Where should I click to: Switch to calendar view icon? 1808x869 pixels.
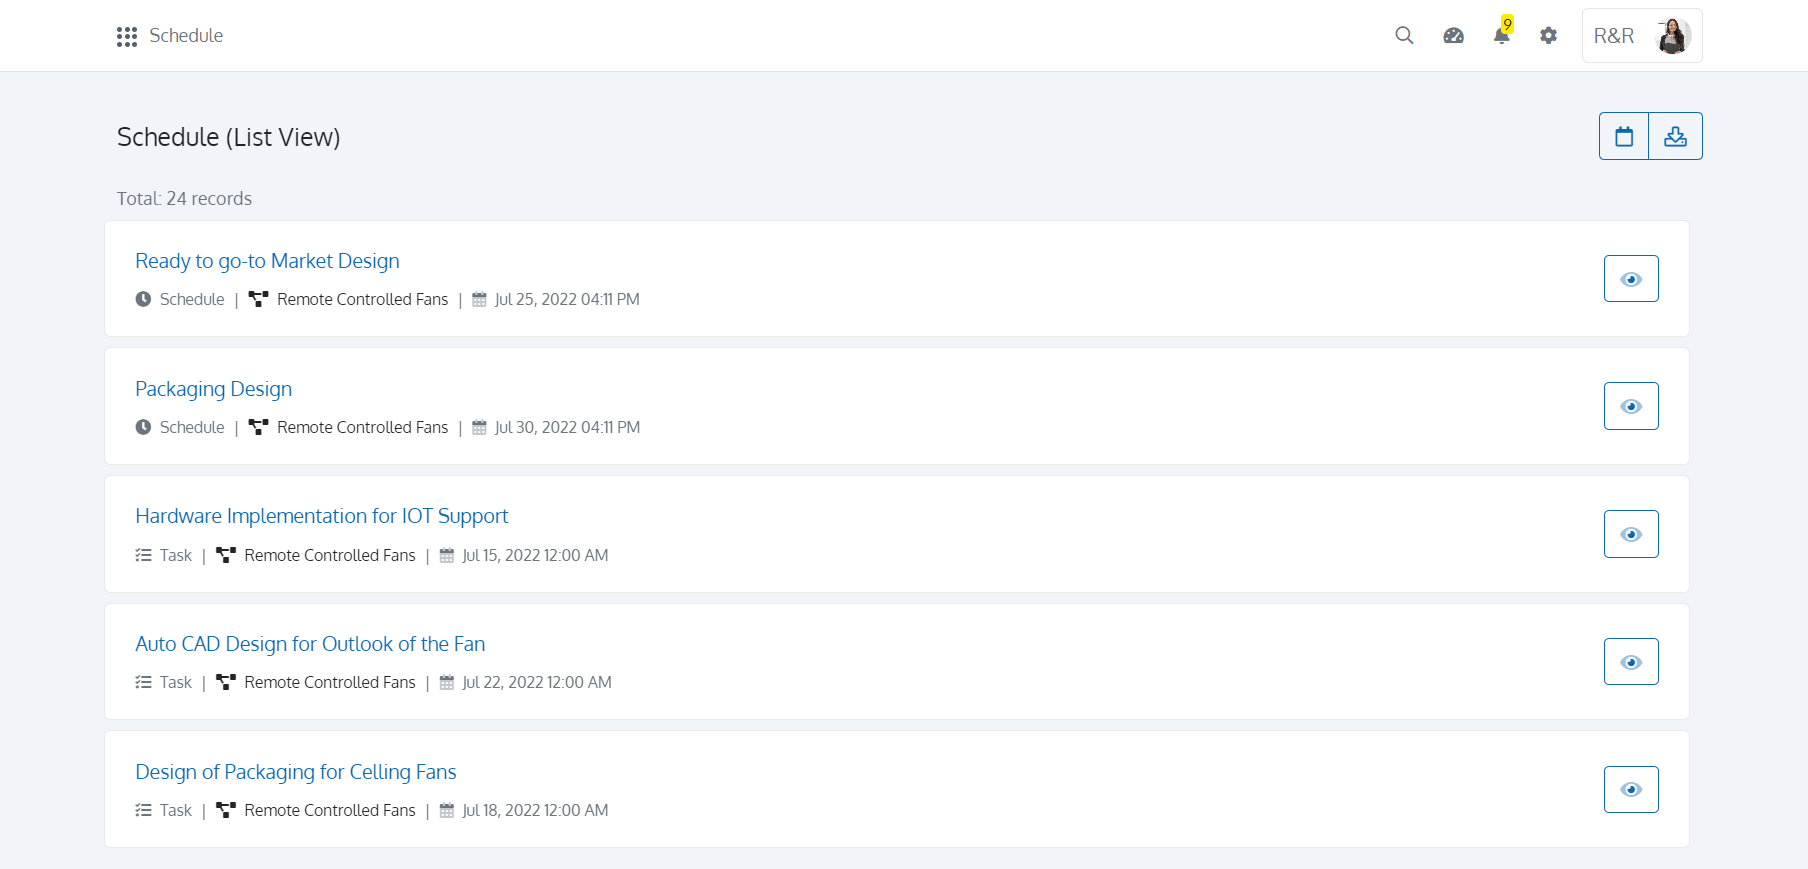click(1624, 136)
